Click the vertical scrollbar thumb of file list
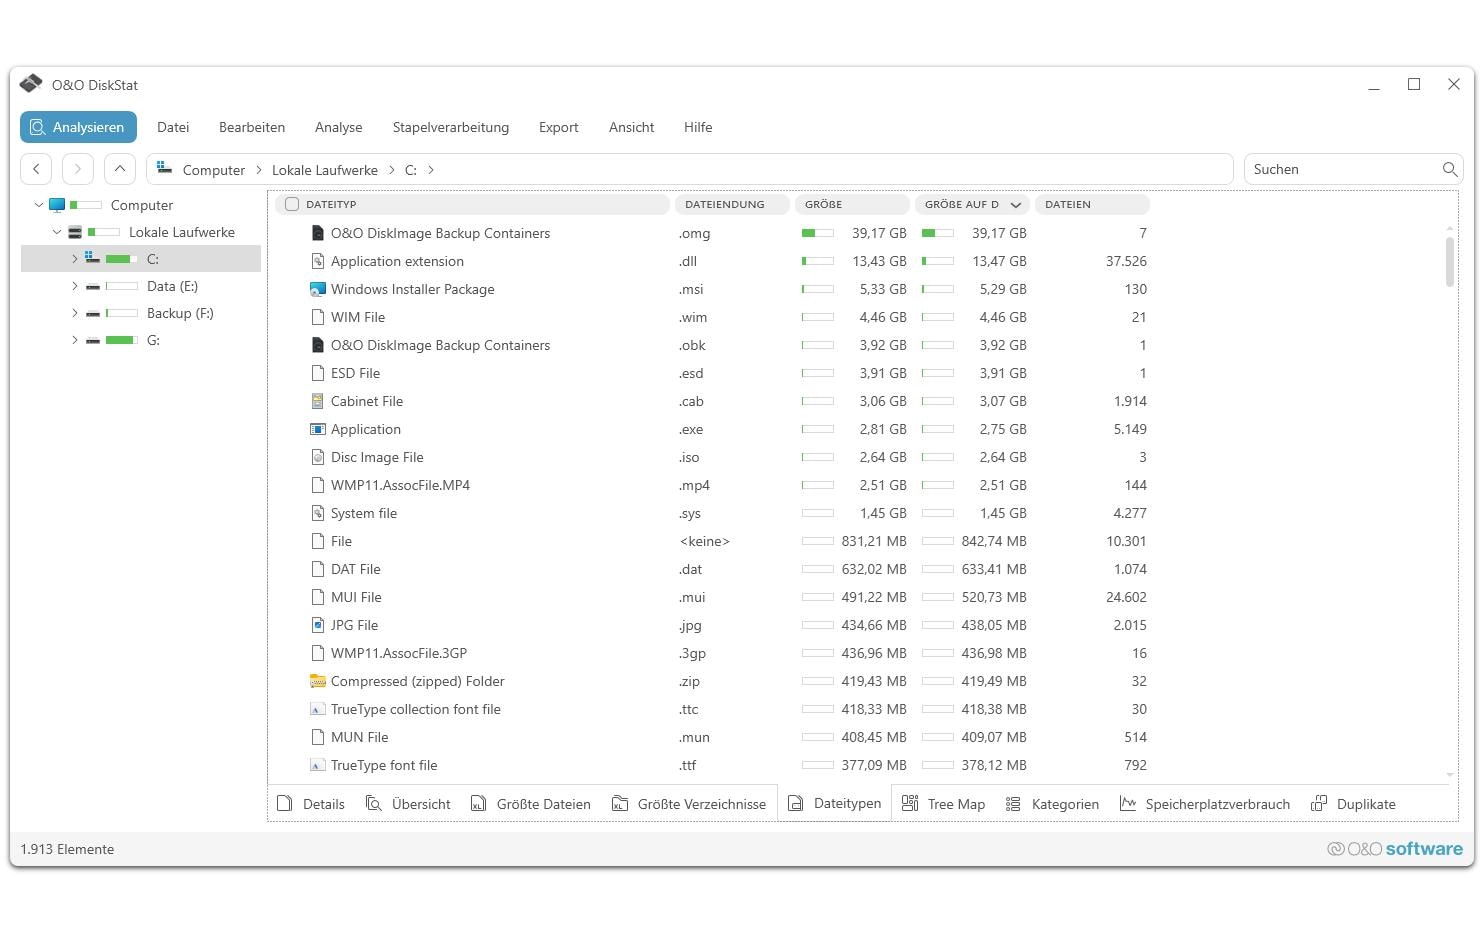This screenshot has height=933, width=1484. pyautogui.click(x=1450, y=261)
